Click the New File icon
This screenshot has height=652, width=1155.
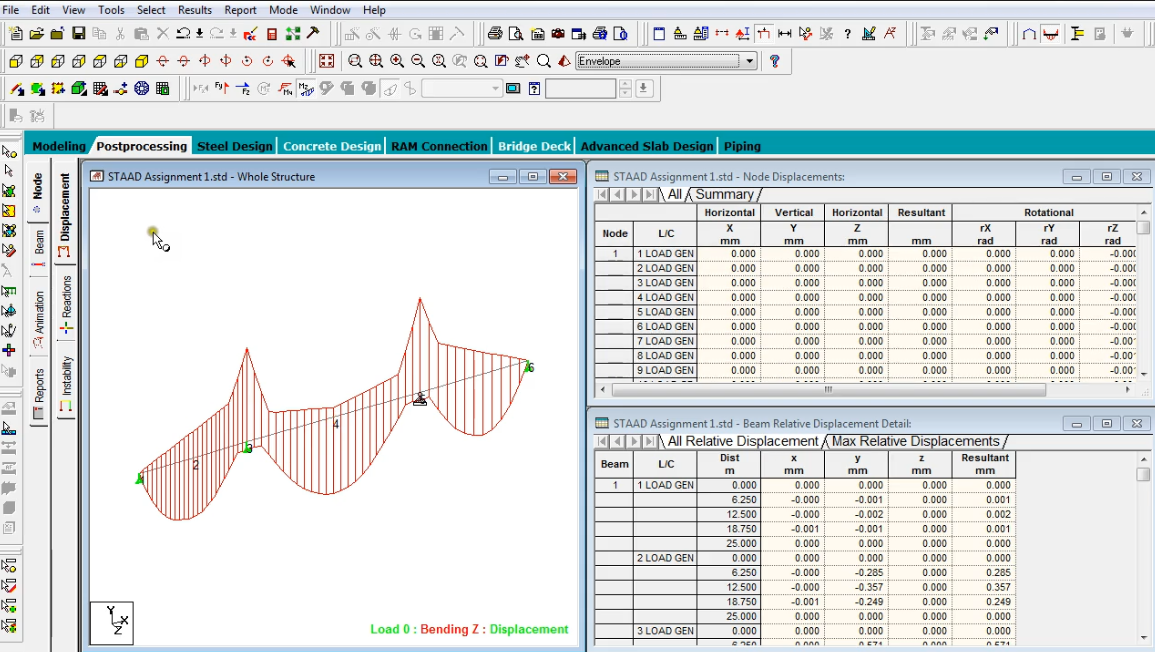[x=15, y=34]
